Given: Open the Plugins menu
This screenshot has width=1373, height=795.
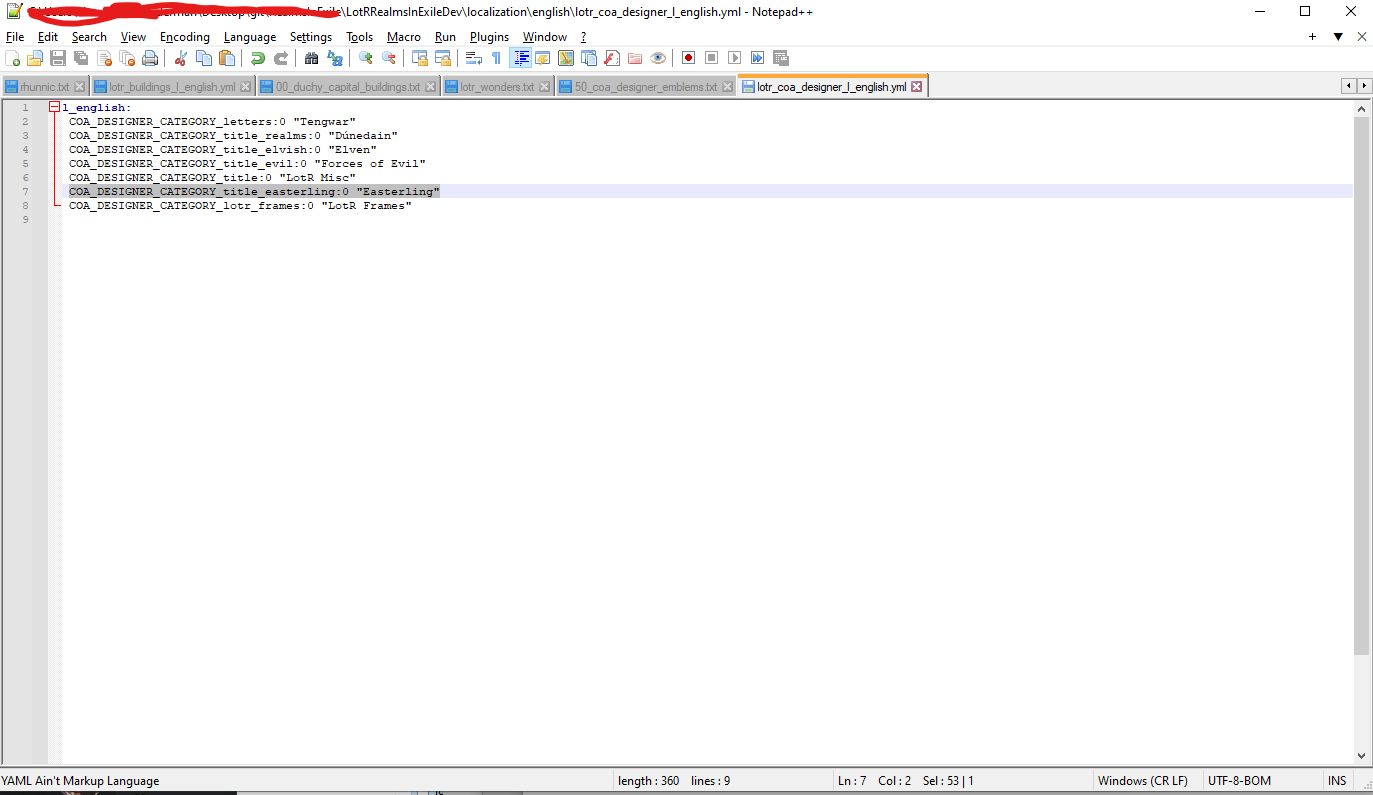Looking at the screenshot, I should coord(489,37).
